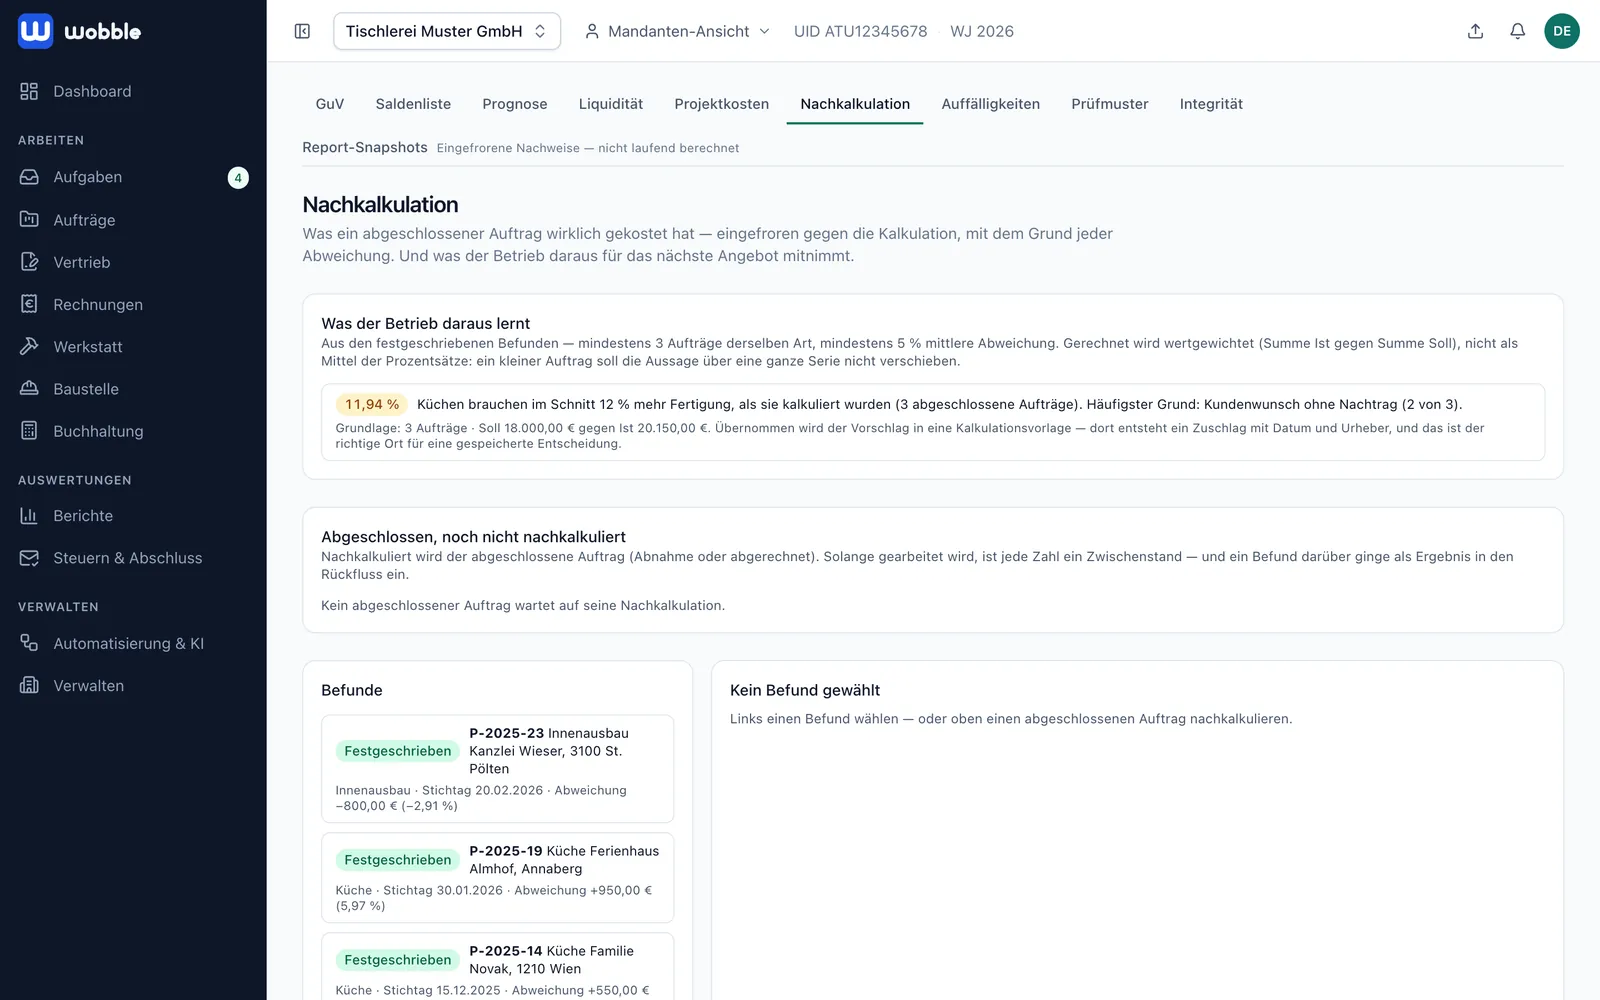Viewport: 1600px width, 1000px height.
Task: Click the Report-Snapshots heading
Action: (365, 147)
